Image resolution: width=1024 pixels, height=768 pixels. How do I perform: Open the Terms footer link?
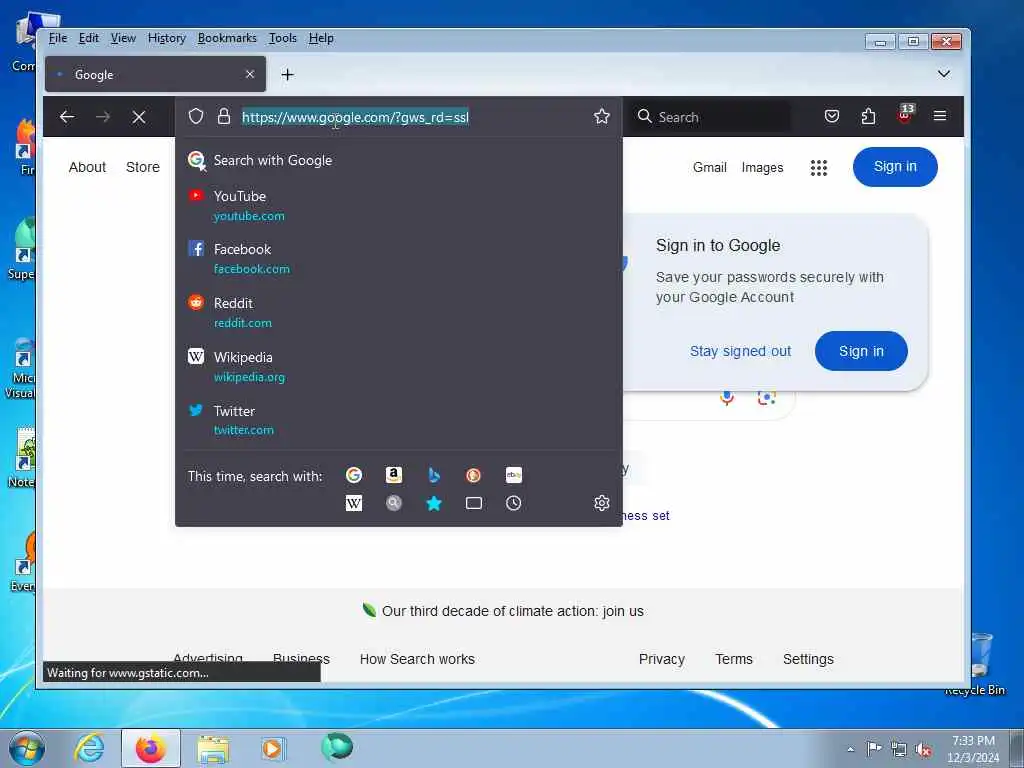[733, 659]
